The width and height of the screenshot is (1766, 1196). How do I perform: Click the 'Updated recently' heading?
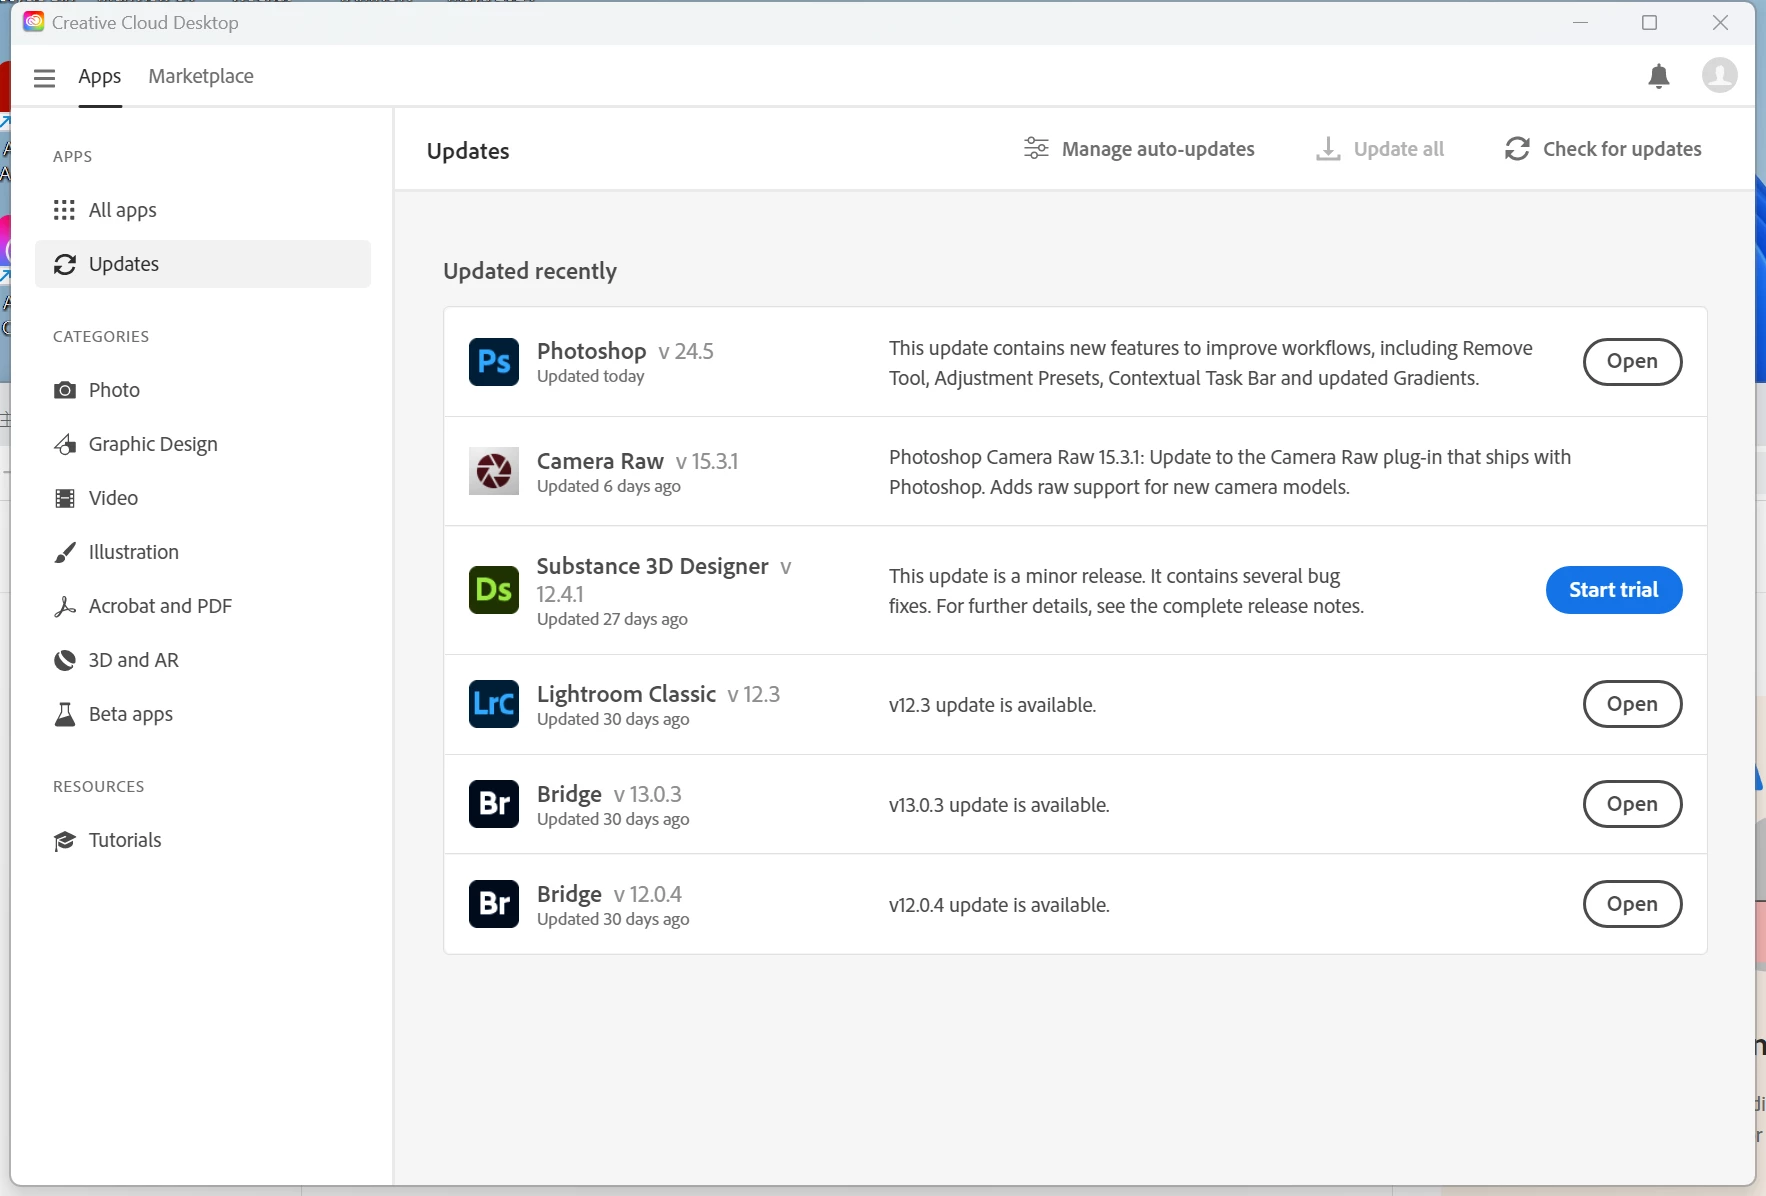(530, 271)
